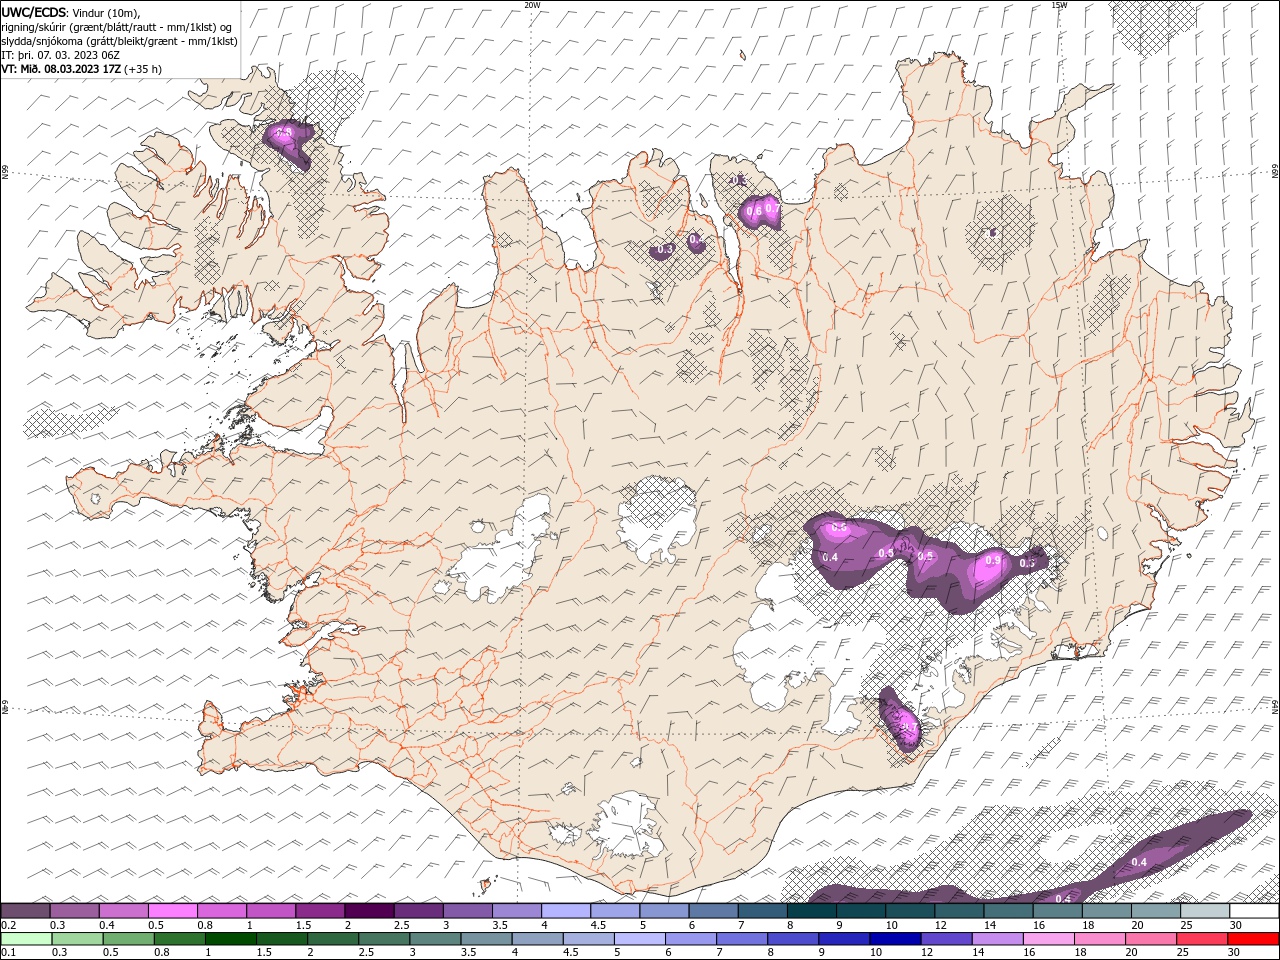Click the upper scale swatch starting at 3
1280x960 pixels.
coord(467,911)
